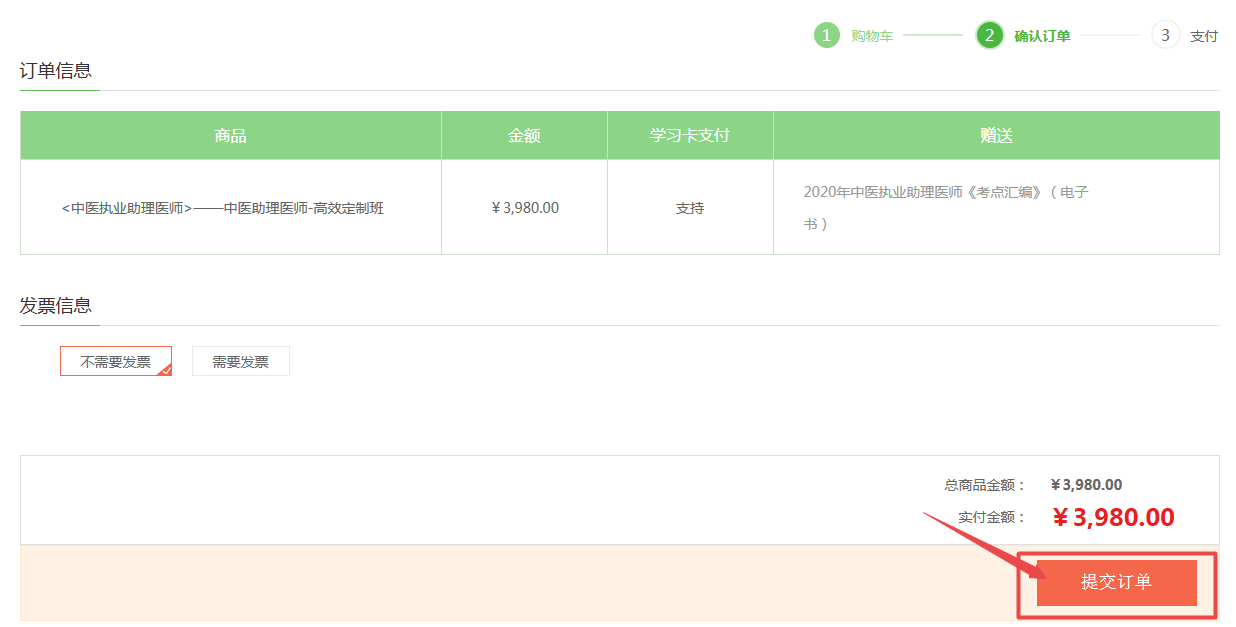
Task: Click the large red 实付金额 amount
Action: point(1113,518)
